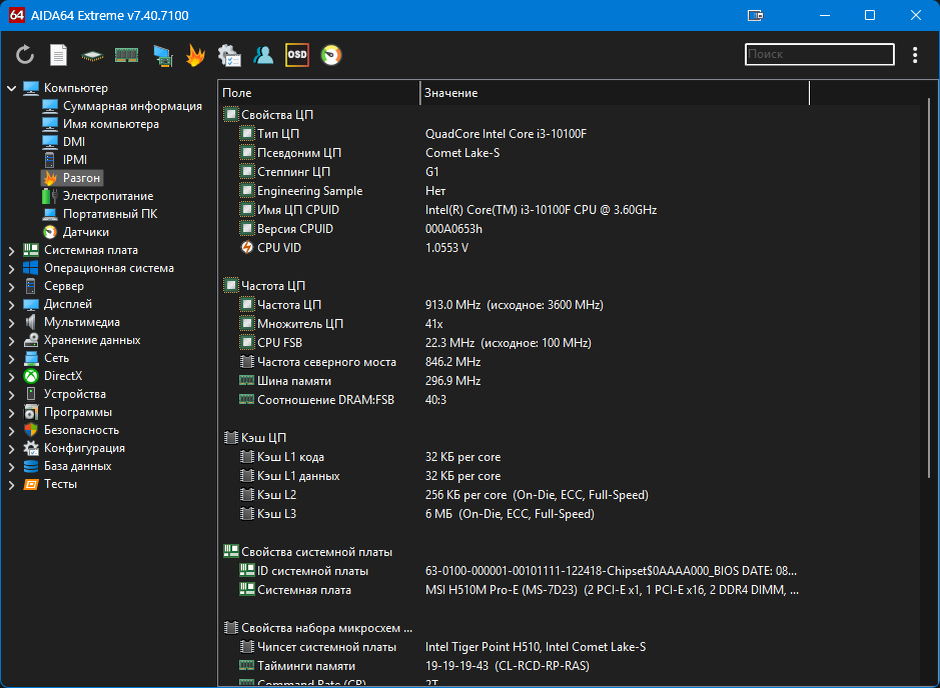940x688 pixels.
Task: Click the vertical scrollbar of details pane
Action: (929, 286)
